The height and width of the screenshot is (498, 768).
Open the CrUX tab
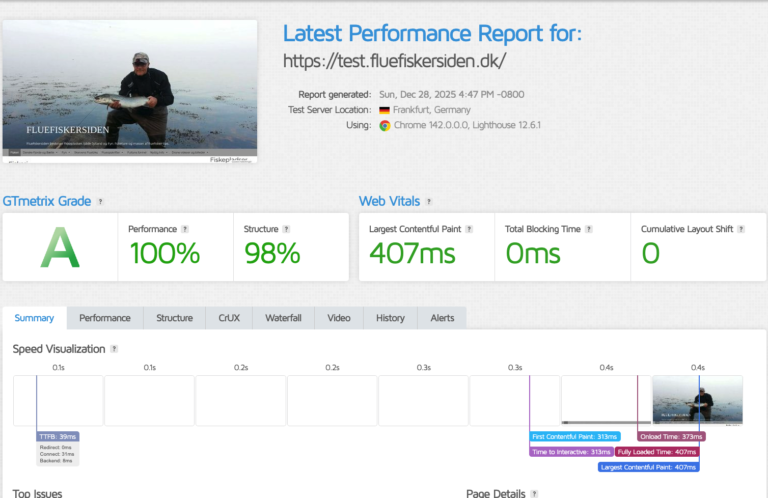[x=228, y=318]
